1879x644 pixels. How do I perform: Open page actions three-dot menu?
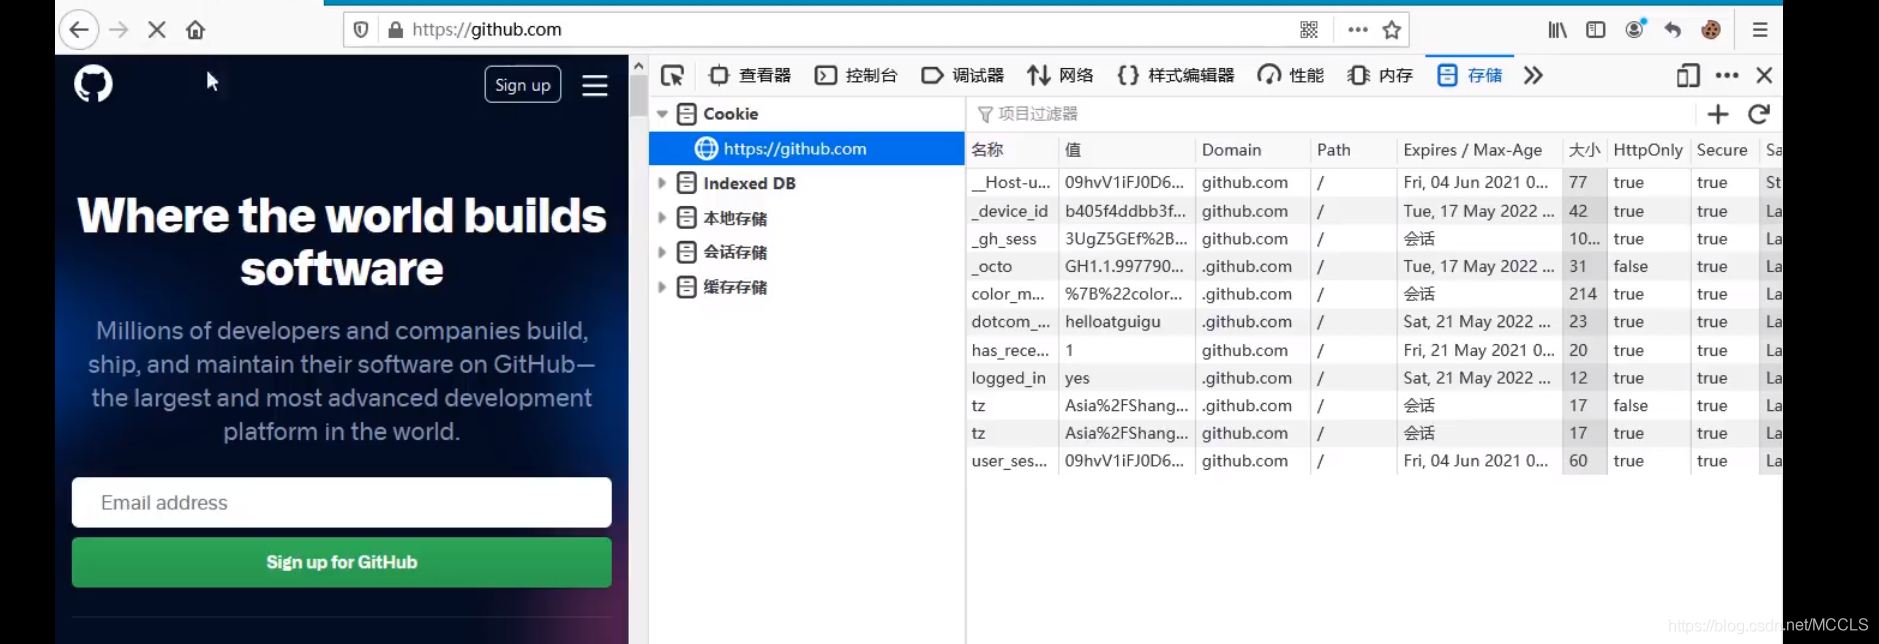pyautogui.click(x=1358, y=30)
